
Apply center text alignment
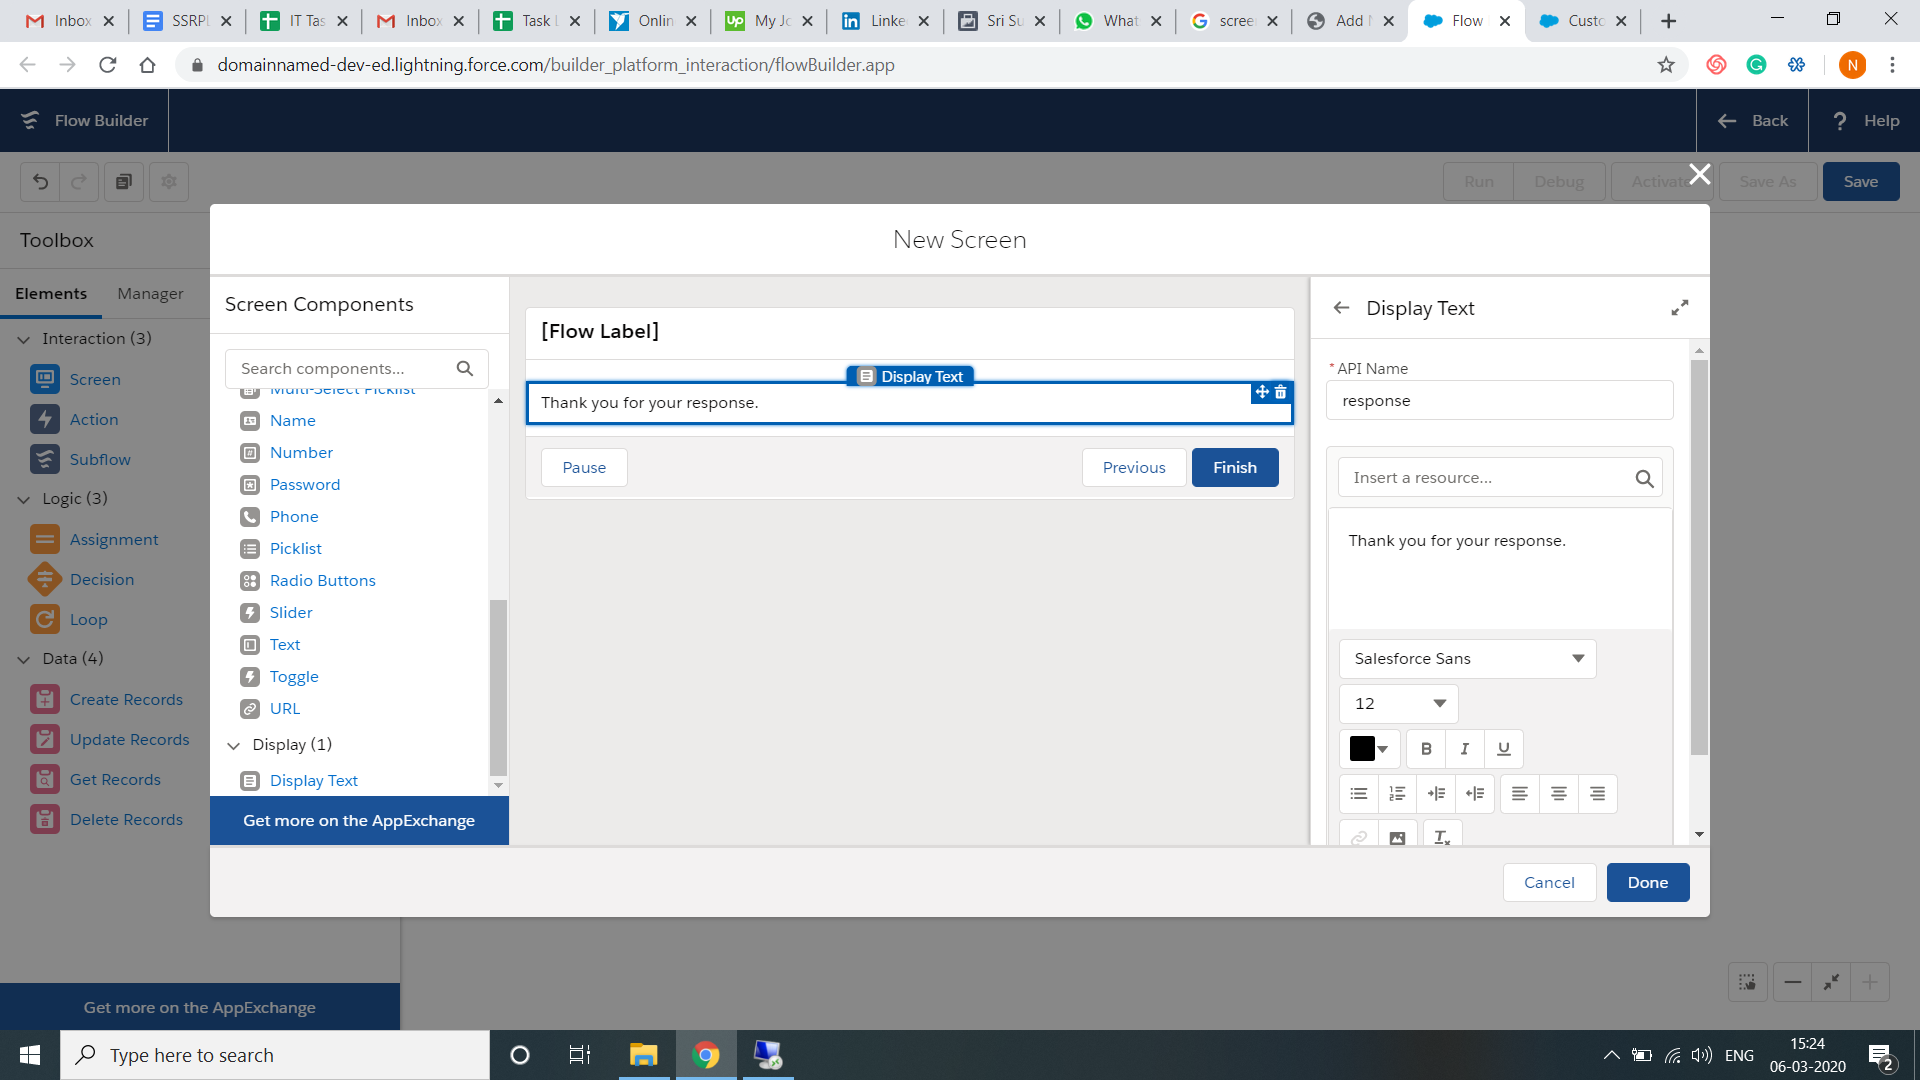1558,793
